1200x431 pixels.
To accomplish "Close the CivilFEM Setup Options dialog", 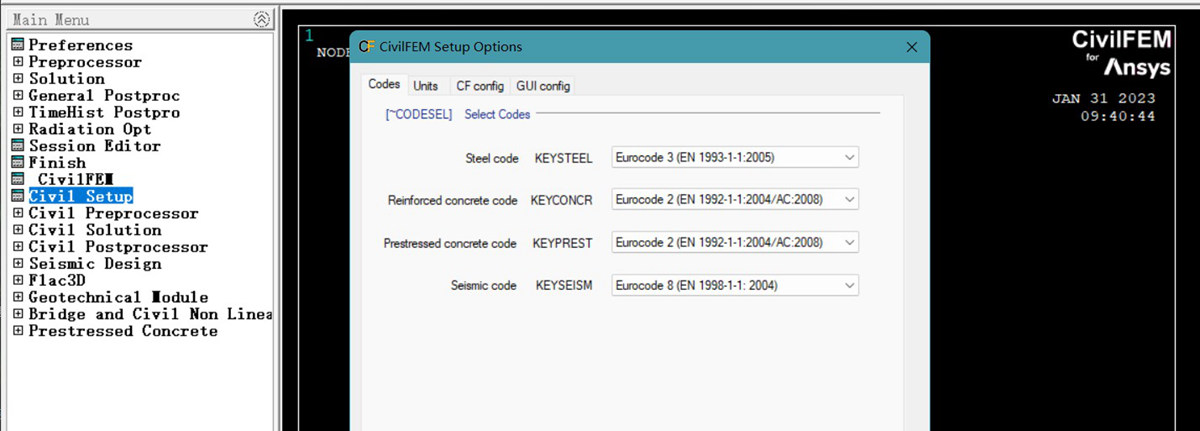I will pyautogui.click(x=911, y=47).
